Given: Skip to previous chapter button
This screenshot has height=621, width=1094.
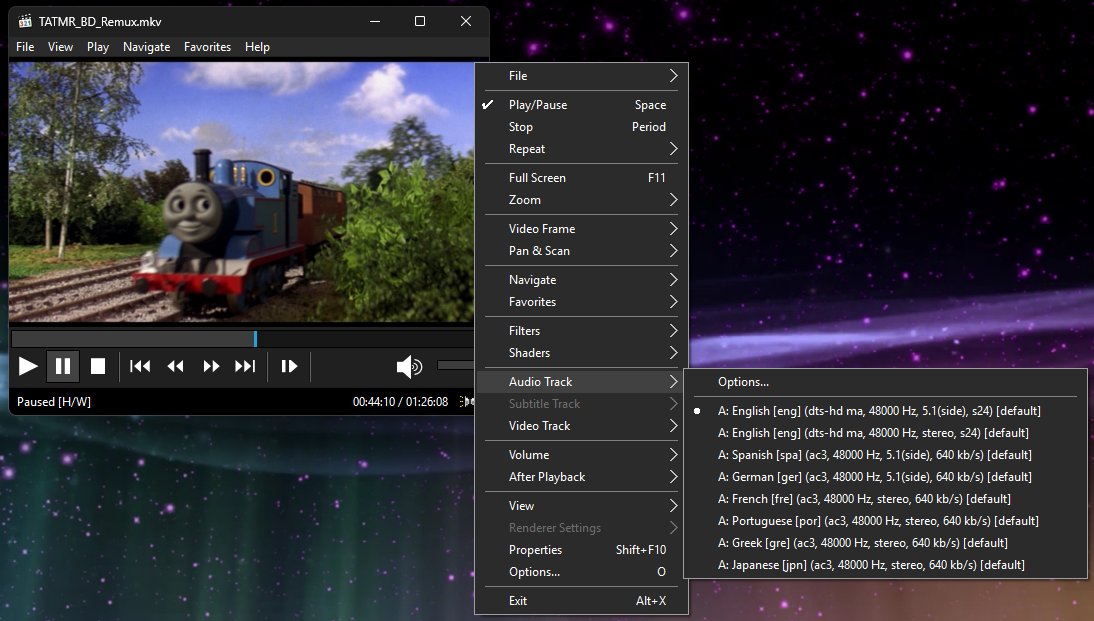Looking at the screenshot, I should [x=140, y=366].
